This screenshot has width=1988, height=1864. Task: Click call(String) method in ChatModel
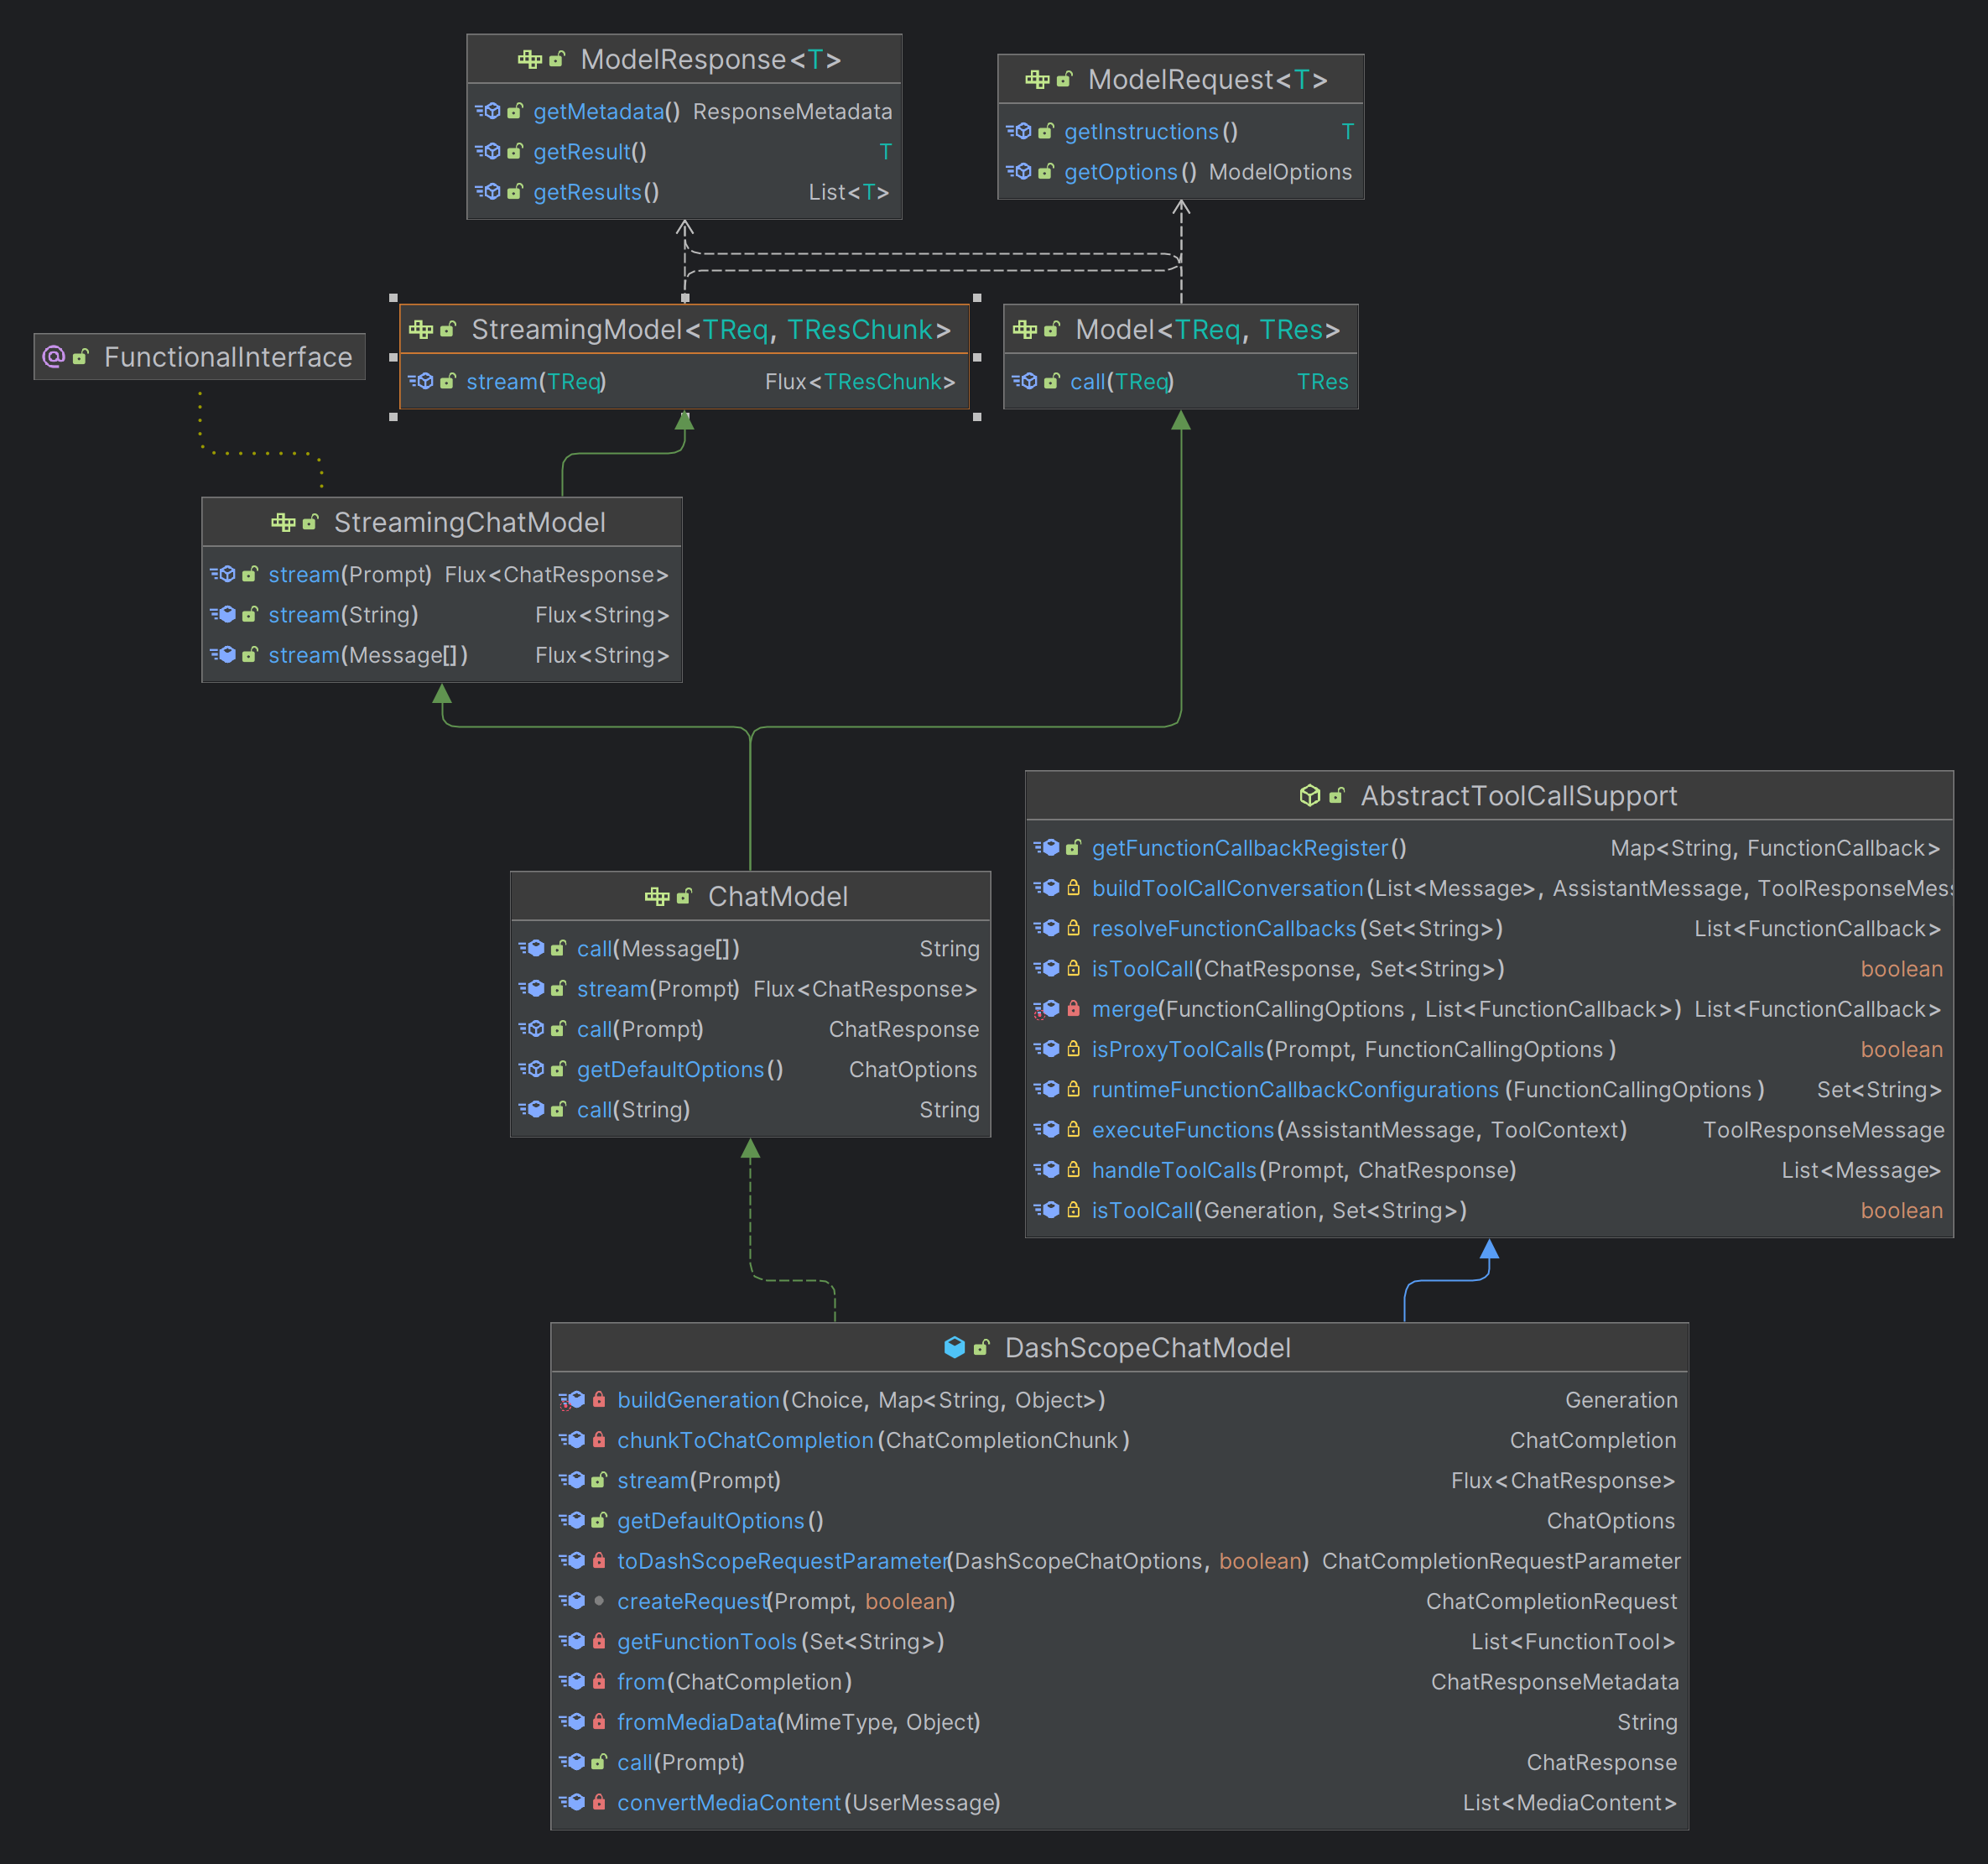pyautogui.click(x=633, y=1110)
